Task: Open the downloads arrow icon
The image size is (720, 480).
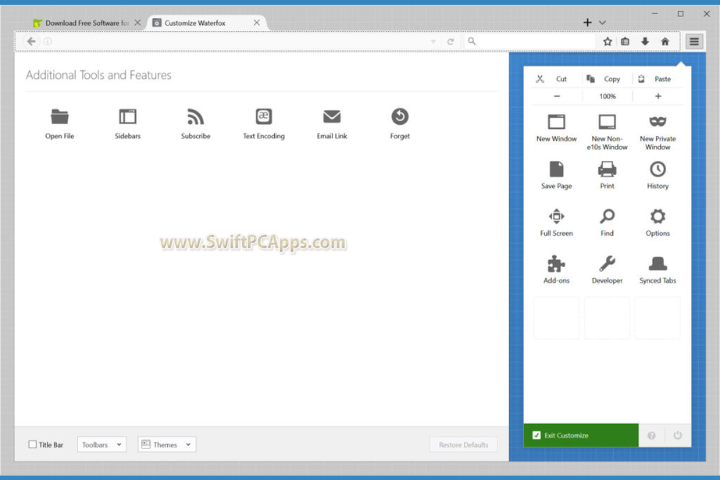Action: point(645,41)
